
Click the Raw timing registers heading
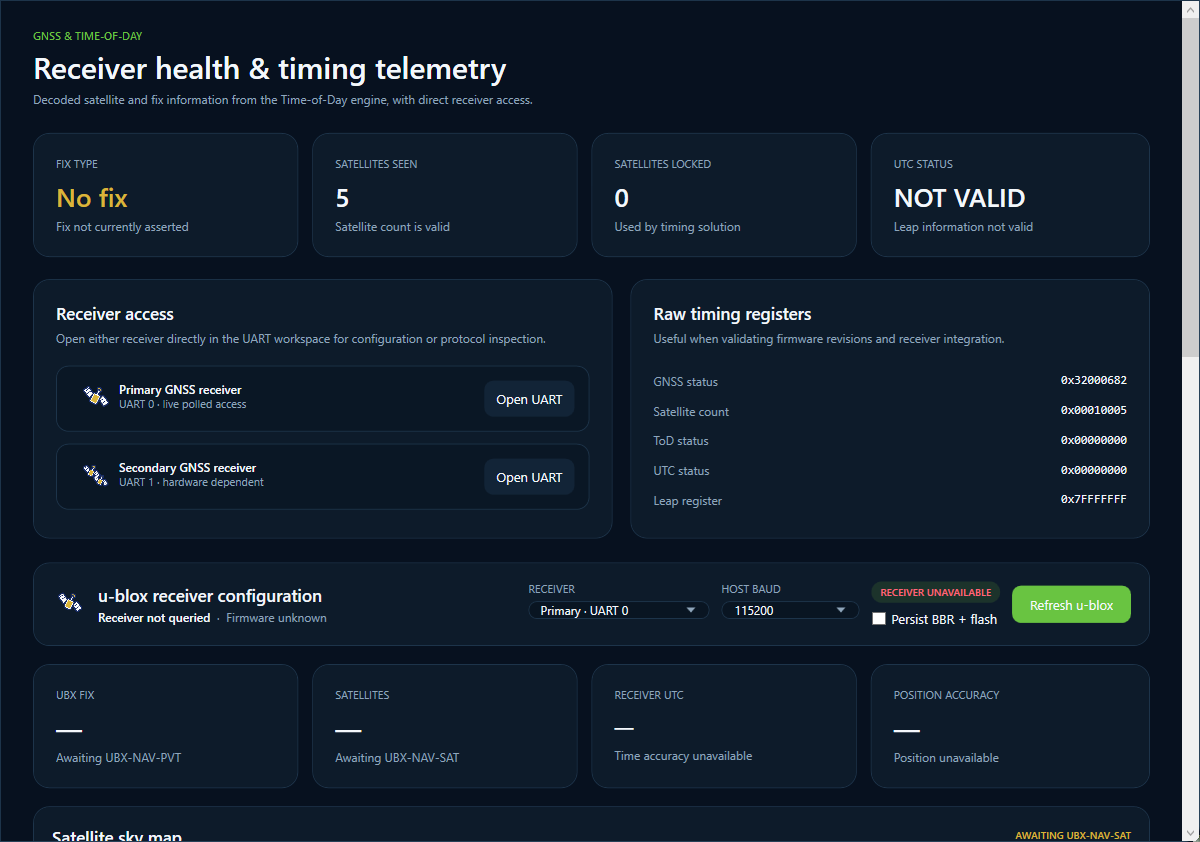(x=732, y=314)
